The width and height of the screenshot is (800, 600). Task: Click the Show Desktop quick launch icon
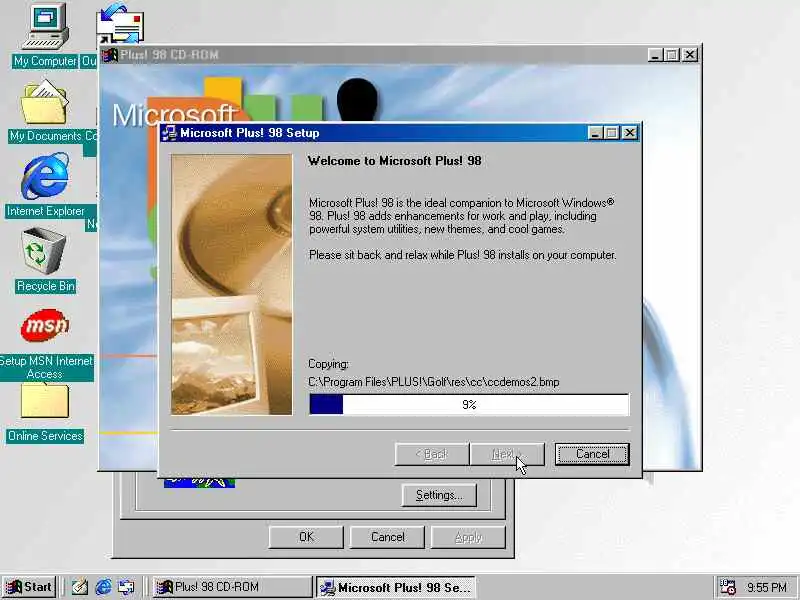coord(80,587)
